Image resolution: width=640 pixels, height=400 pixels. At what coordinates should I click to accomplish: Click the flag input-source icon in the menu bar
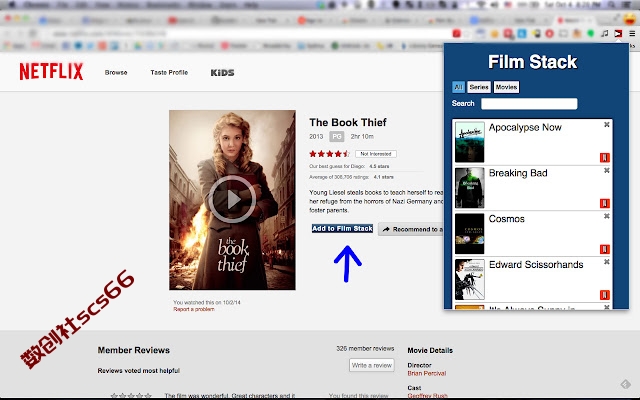[508, 5]
